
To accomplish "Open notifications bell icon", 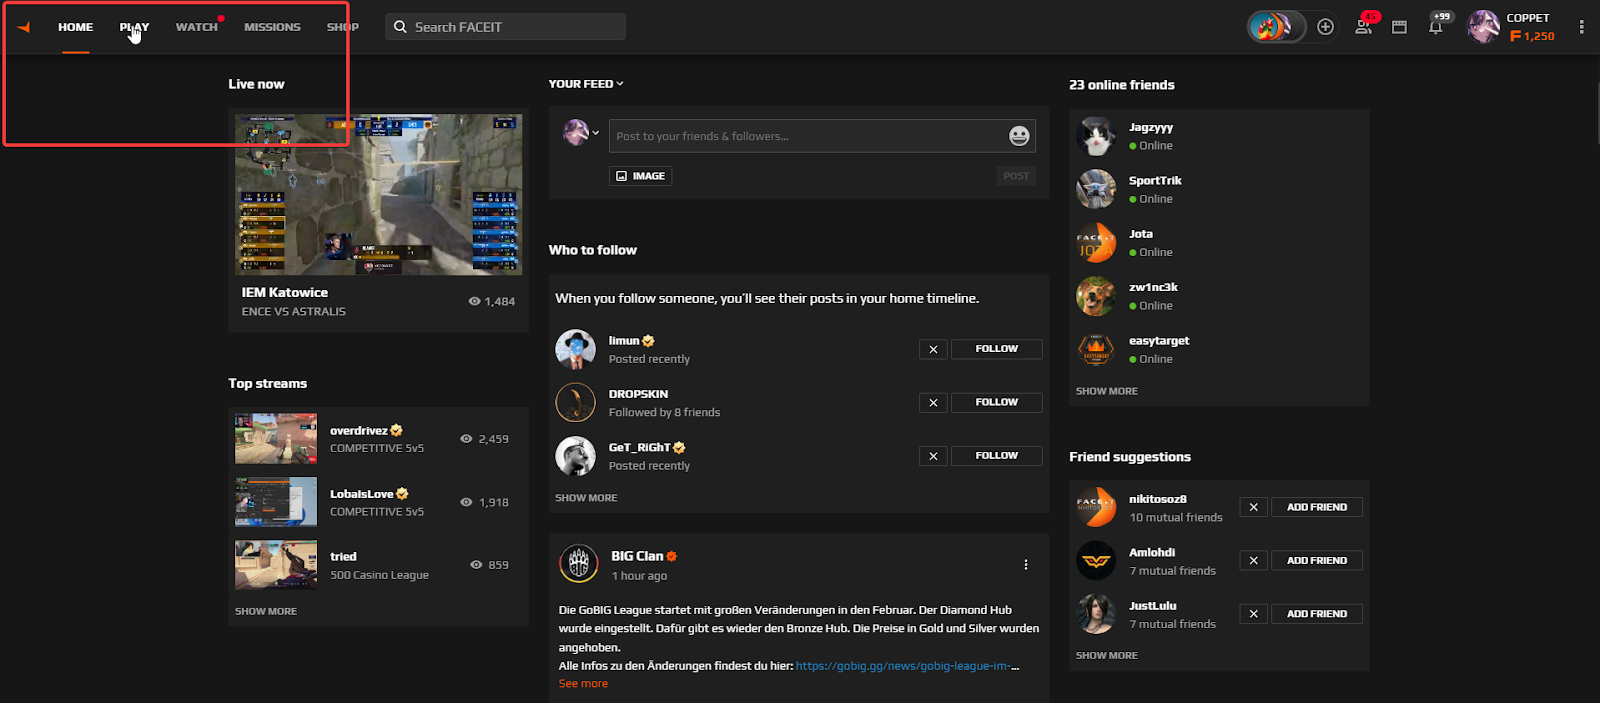I will pyautogui.click(x=1436, y=27).
